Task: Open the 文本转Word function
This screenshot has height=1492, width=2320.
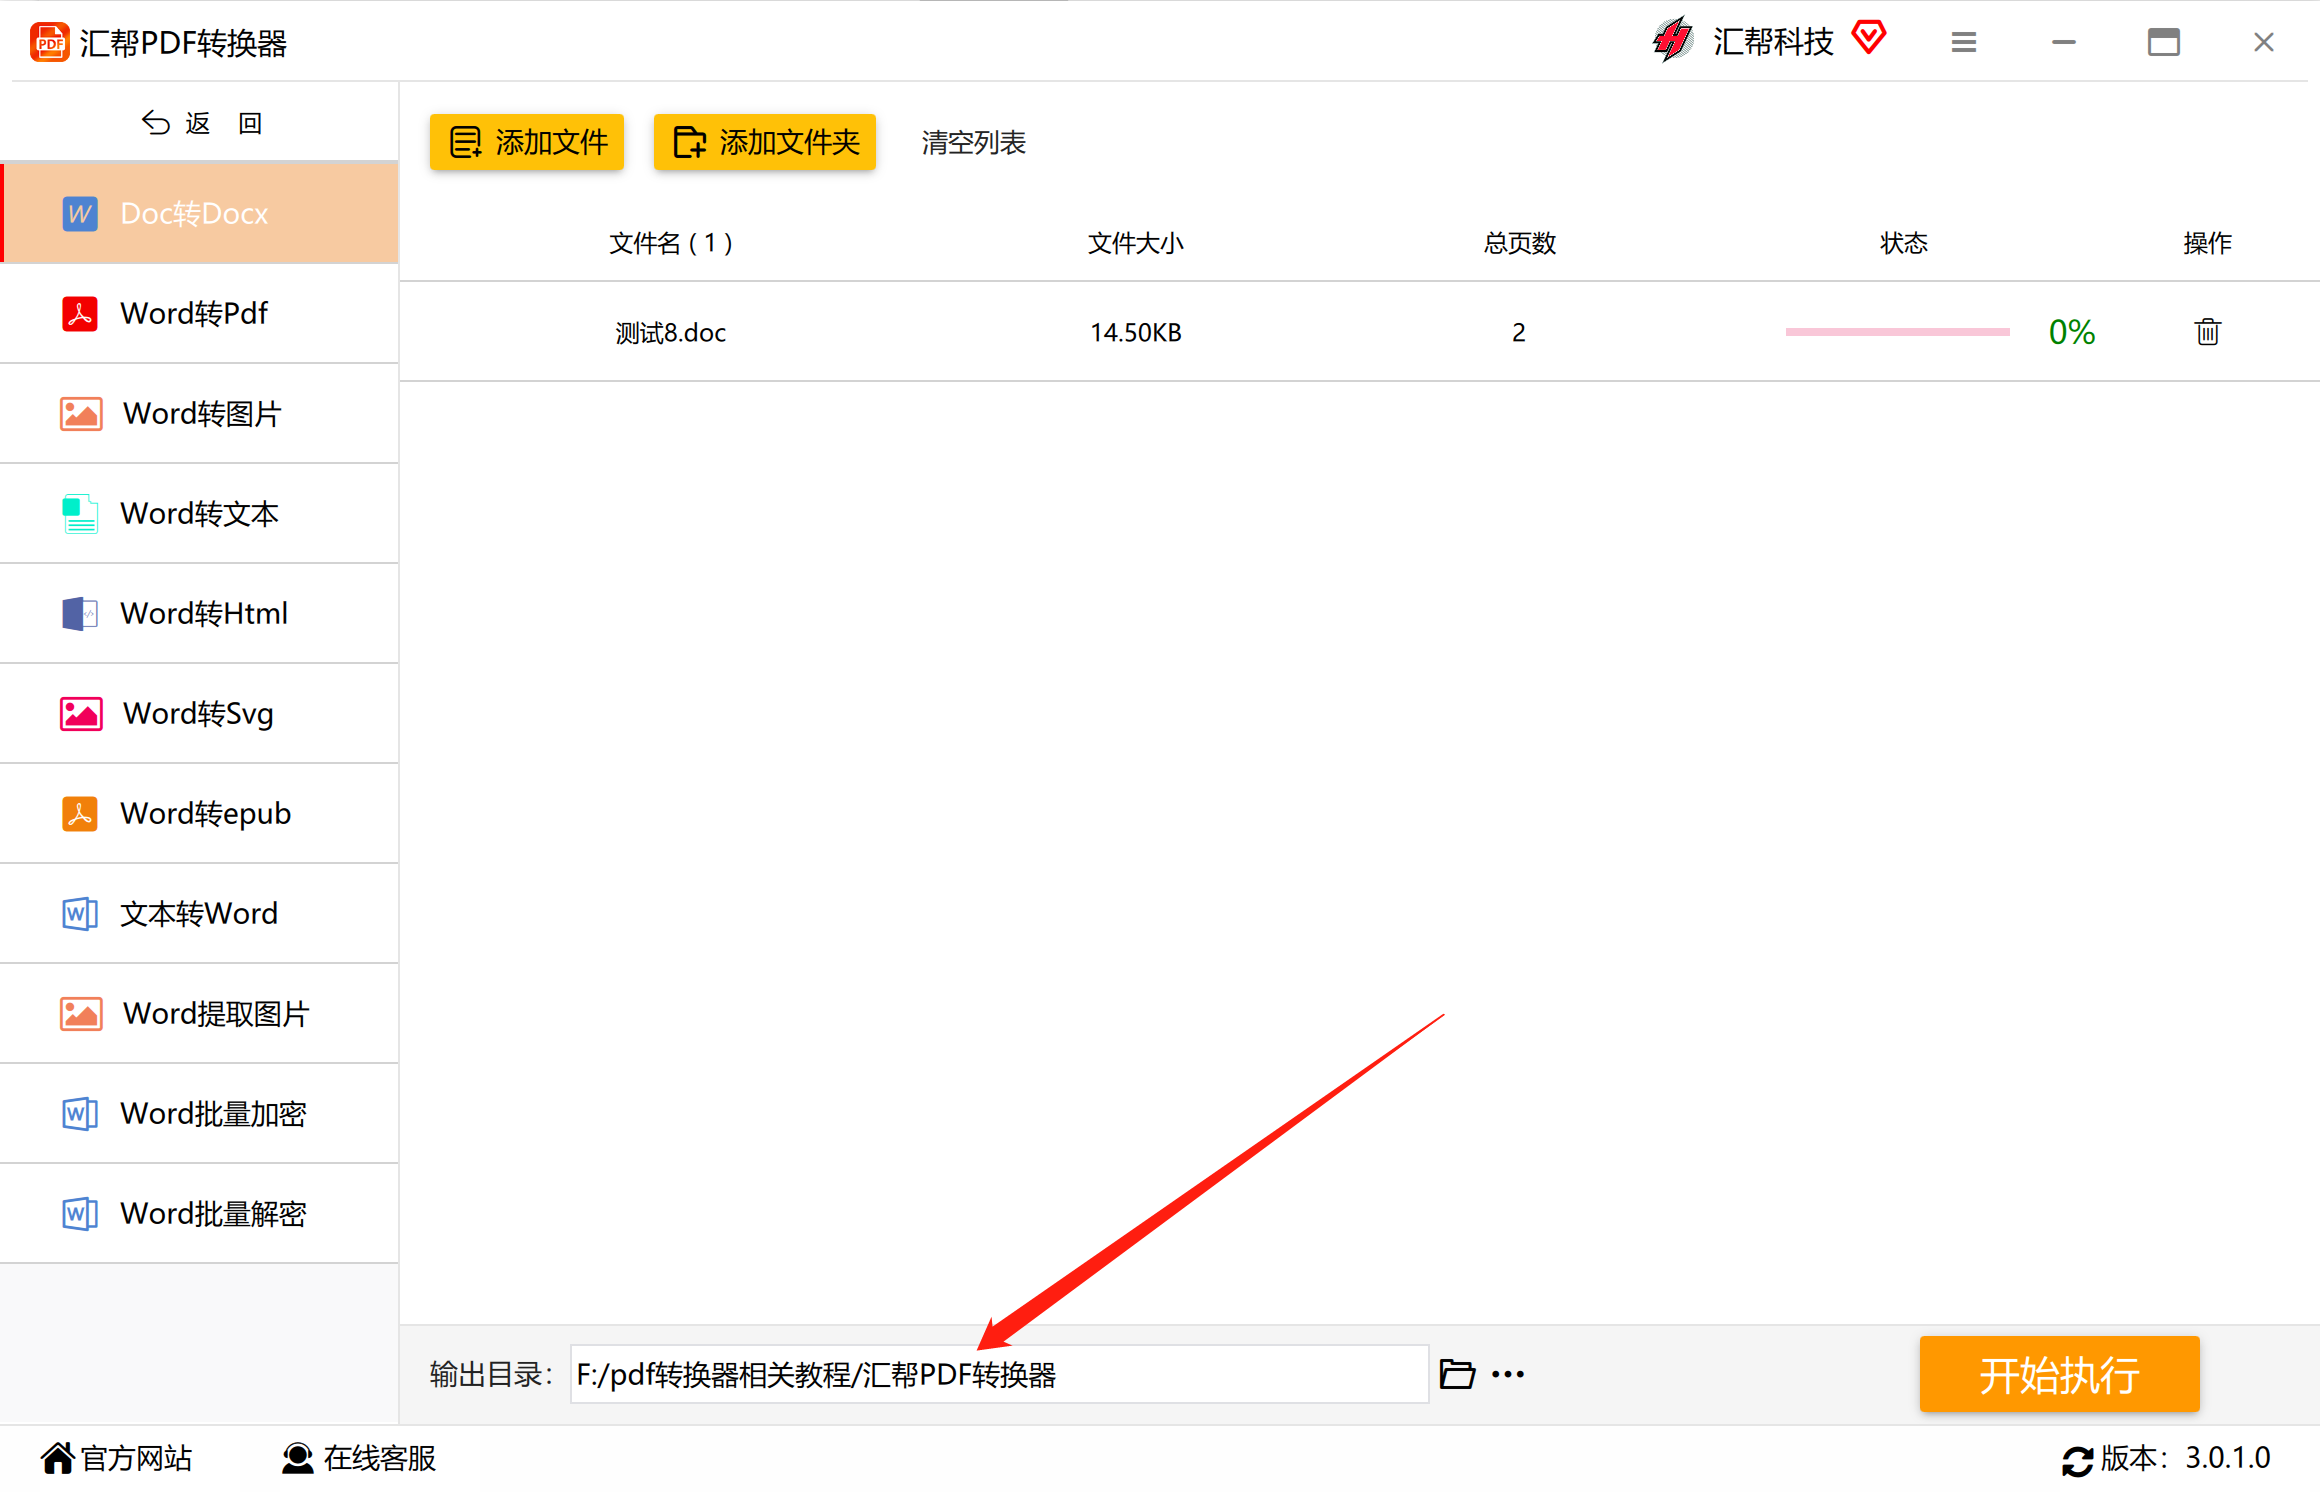Action: (x=200, y=913)
